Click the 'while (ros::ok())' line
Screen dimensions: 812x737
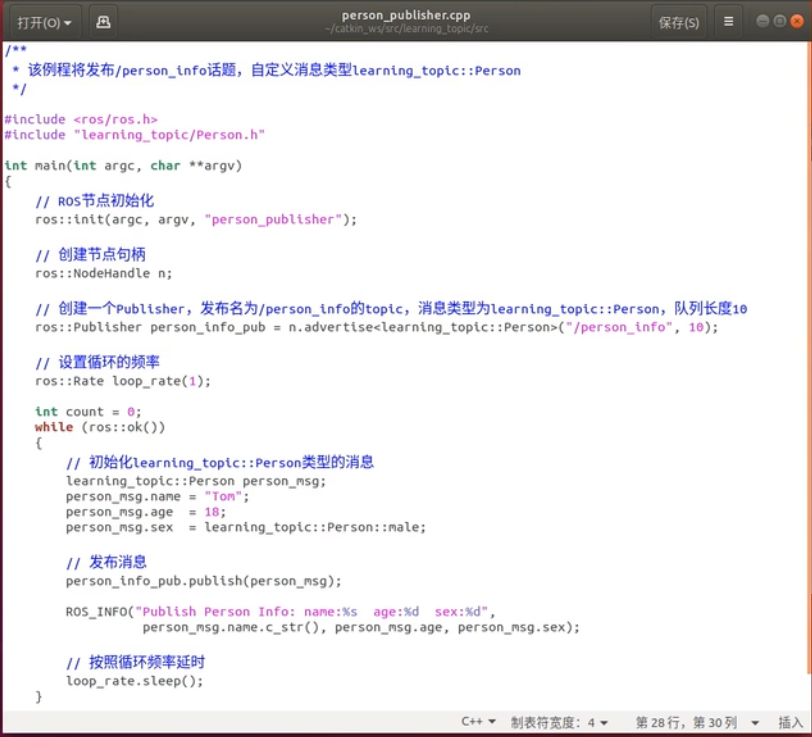tap(100, 427)
